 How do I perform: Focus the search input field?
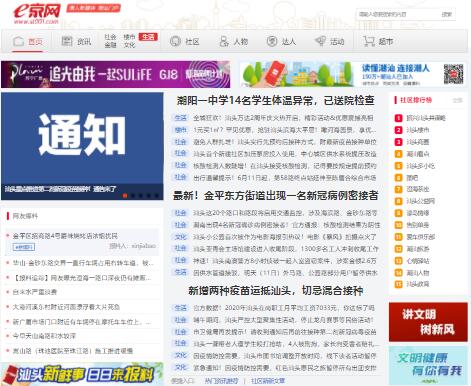[x=397, y=14]
